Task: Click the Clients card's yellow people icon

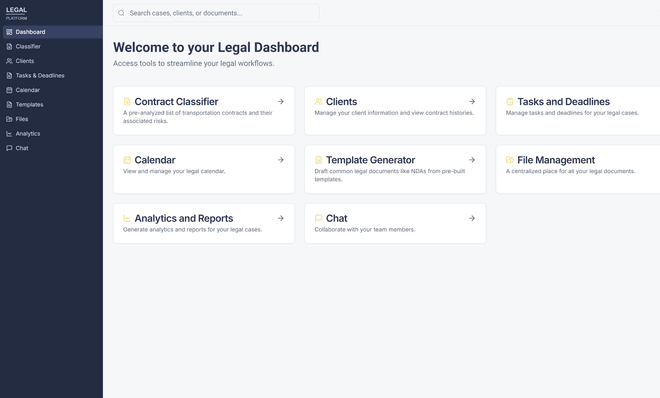Action: (319, 101)
